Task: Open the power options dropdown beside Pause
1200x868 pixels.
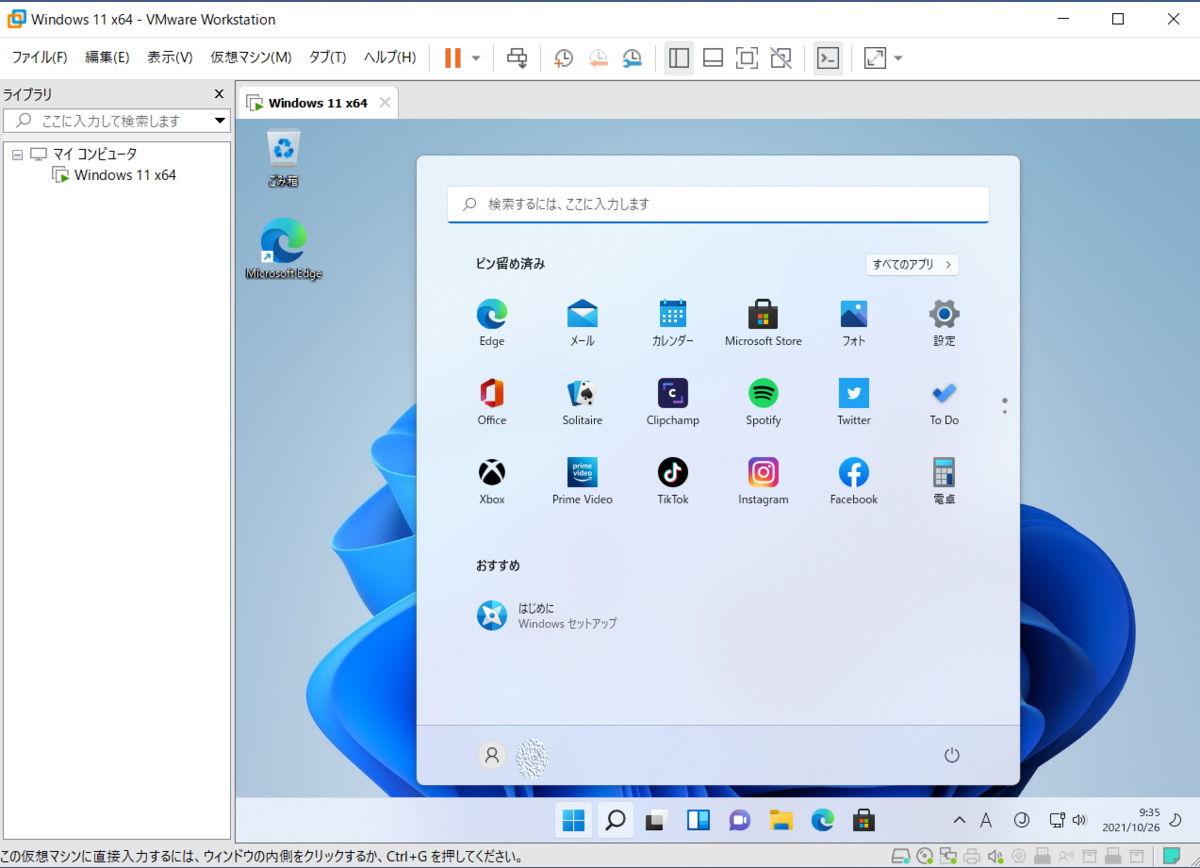Action: coord(476,58)
